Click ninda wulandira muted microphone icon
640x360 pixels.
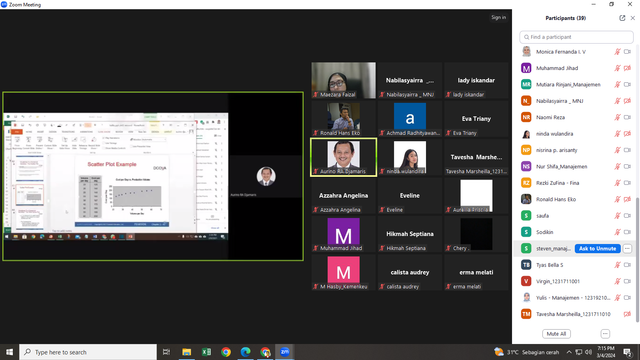coord(618,134)
